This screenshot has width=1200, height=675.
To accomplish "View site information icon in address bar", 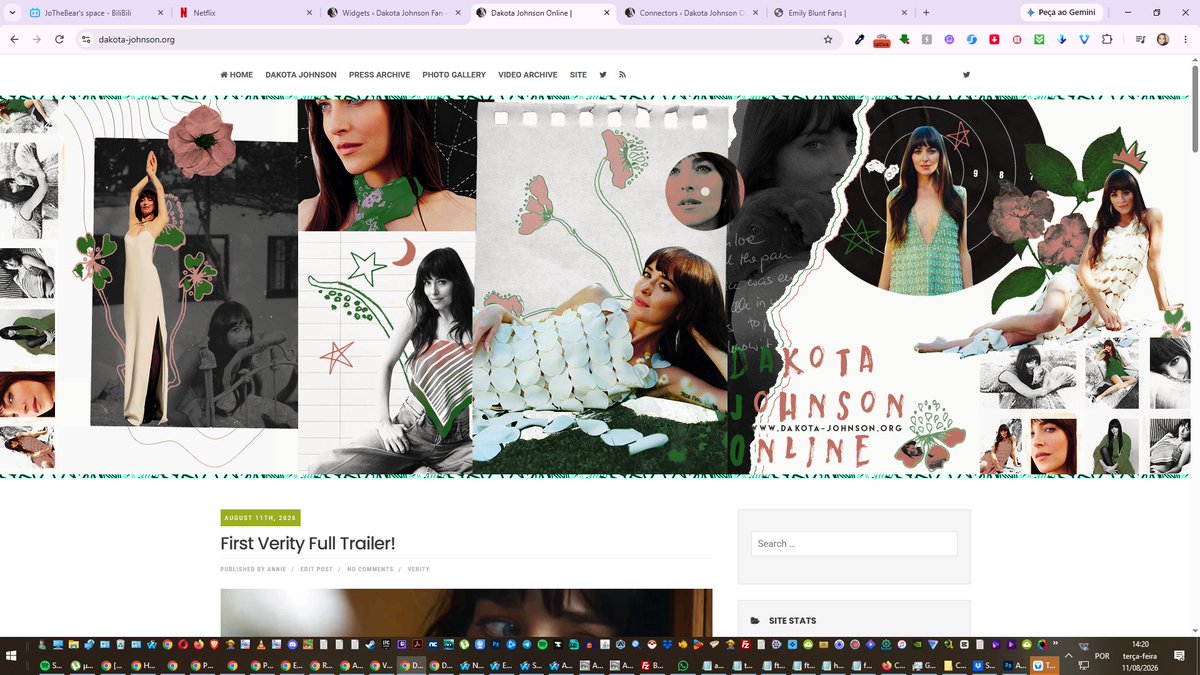I will point(86,39).
